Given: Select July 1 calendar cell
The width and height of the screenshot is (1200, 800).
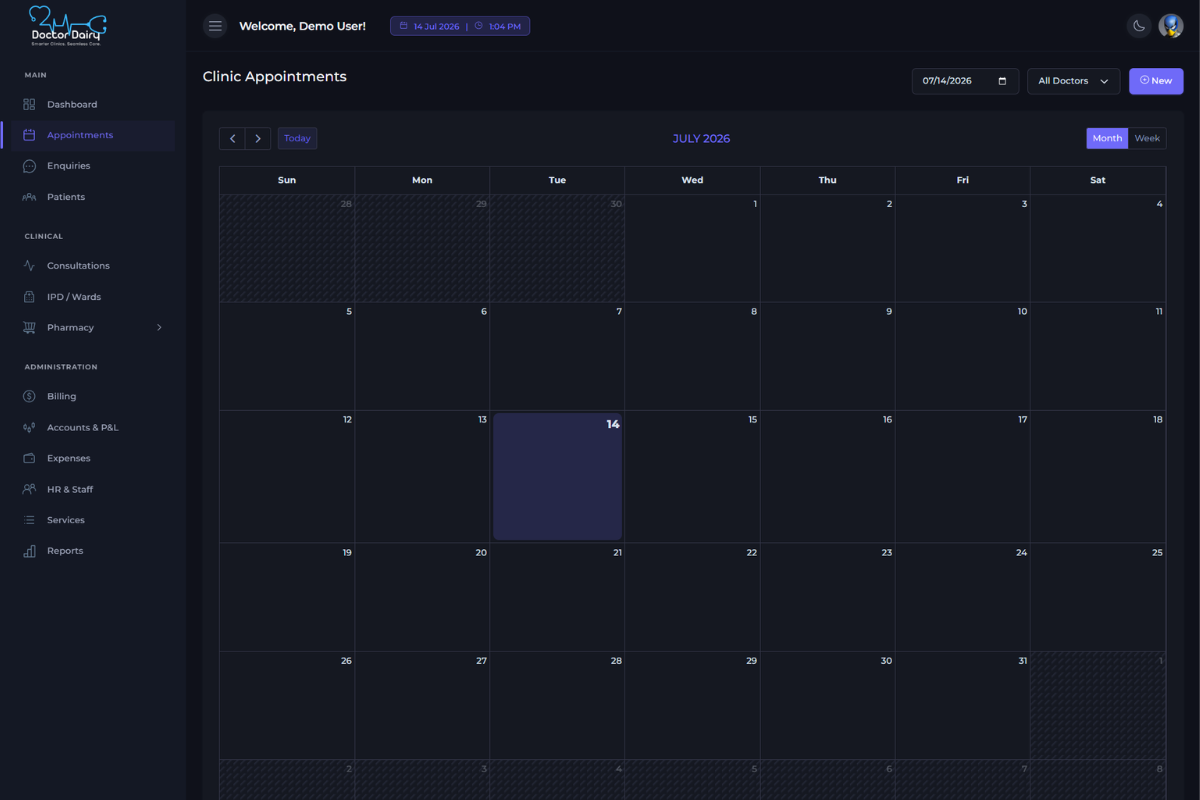Looking at the screenshot, I should [x=692, y=248].
